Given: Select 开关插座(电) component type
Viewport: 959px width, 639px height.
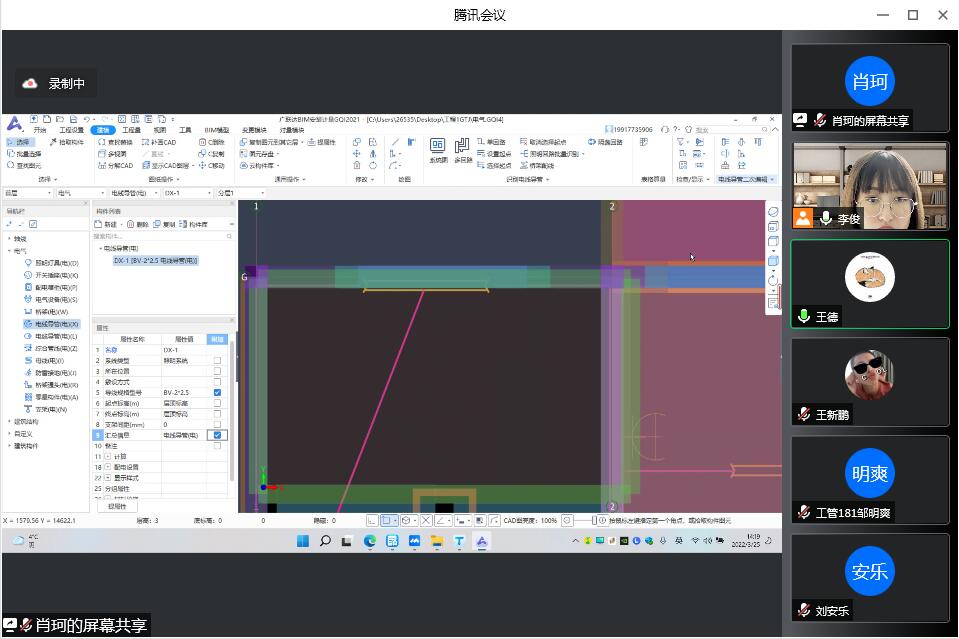Looking at the screenshot, I should coord(56,275).
